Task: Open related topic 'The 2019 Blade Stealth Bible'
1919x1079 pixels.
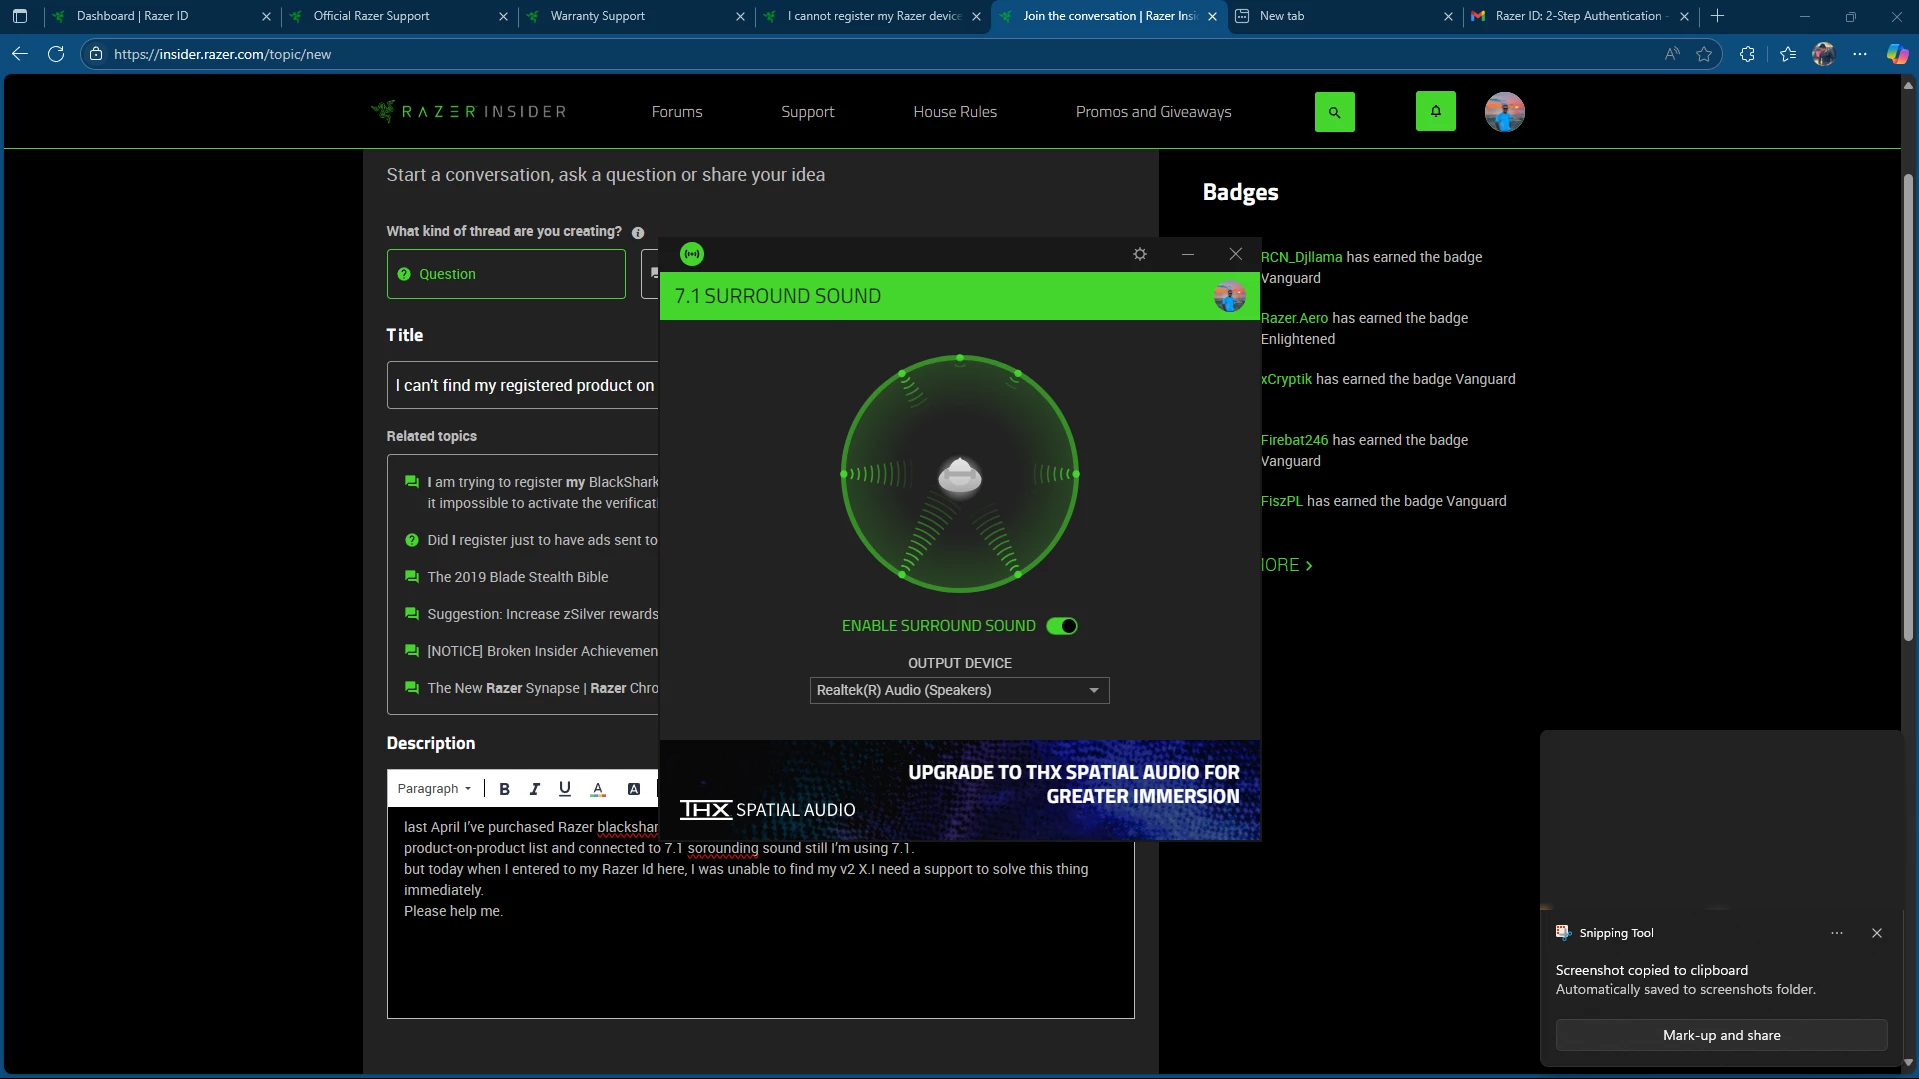Action: [x=517, y=577]
